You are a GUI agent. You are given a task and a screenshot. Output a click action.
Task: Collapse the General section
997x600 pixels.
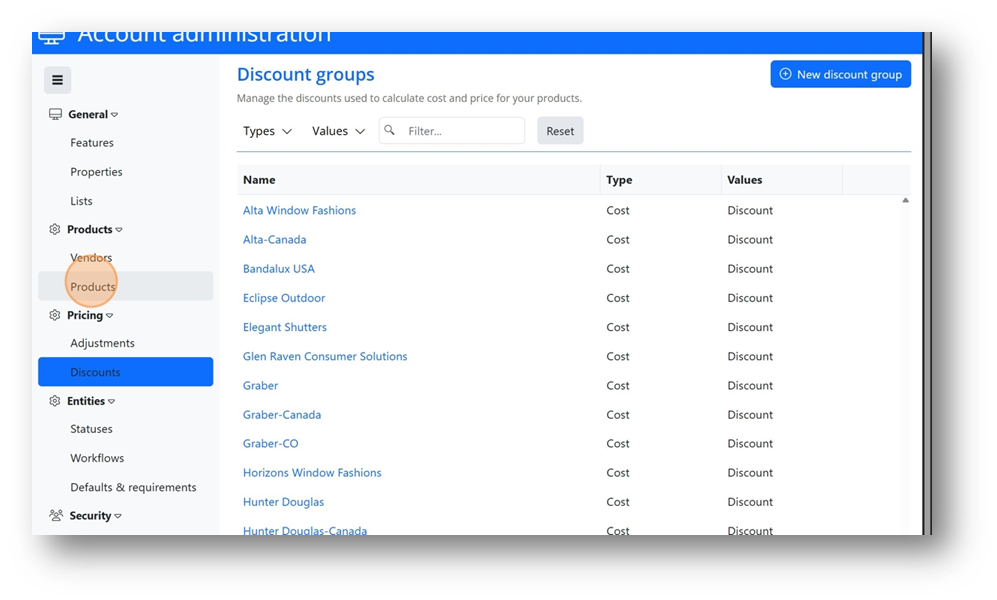(x=114, y=115)
